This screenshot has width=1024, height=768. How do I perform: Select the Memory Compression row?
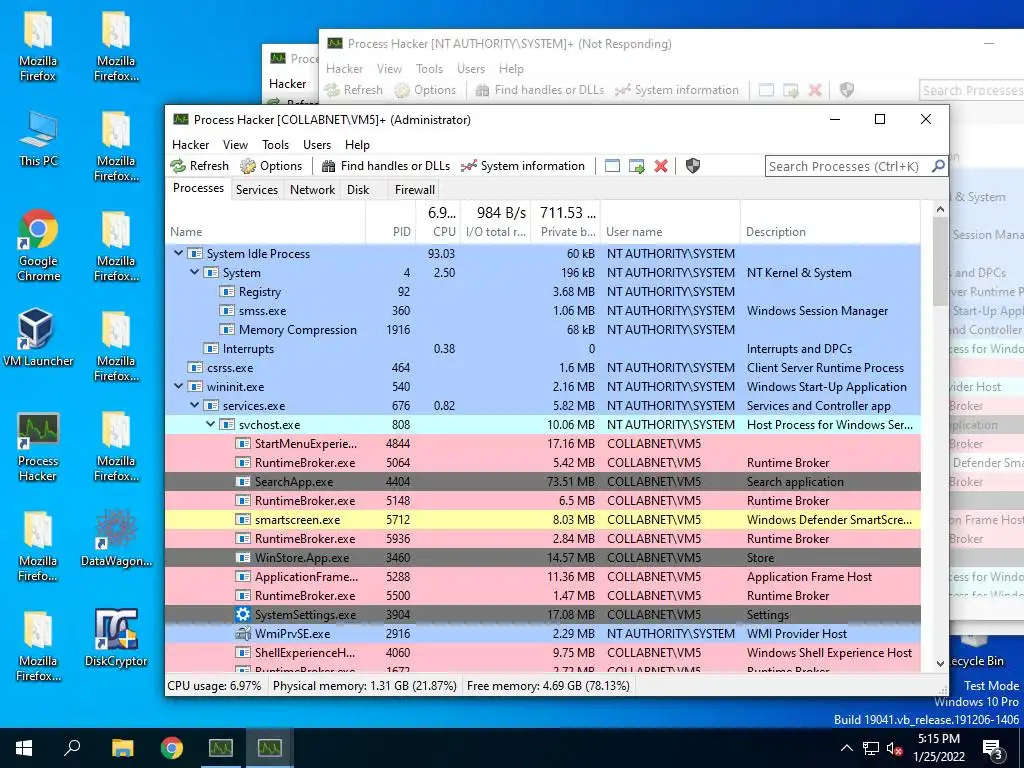point(543,330)
